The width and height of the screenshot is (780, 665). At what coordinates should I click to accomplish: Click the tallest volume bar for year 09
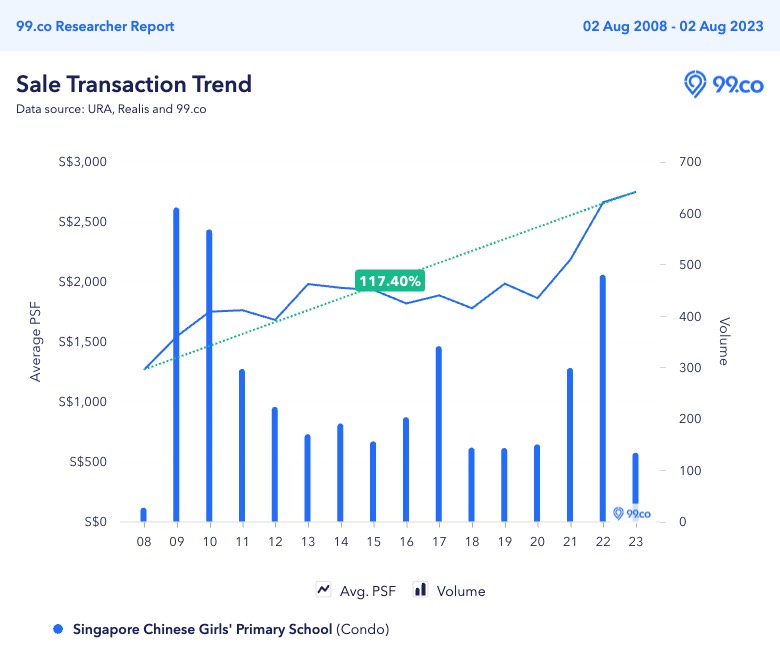(x=176, y=365)
